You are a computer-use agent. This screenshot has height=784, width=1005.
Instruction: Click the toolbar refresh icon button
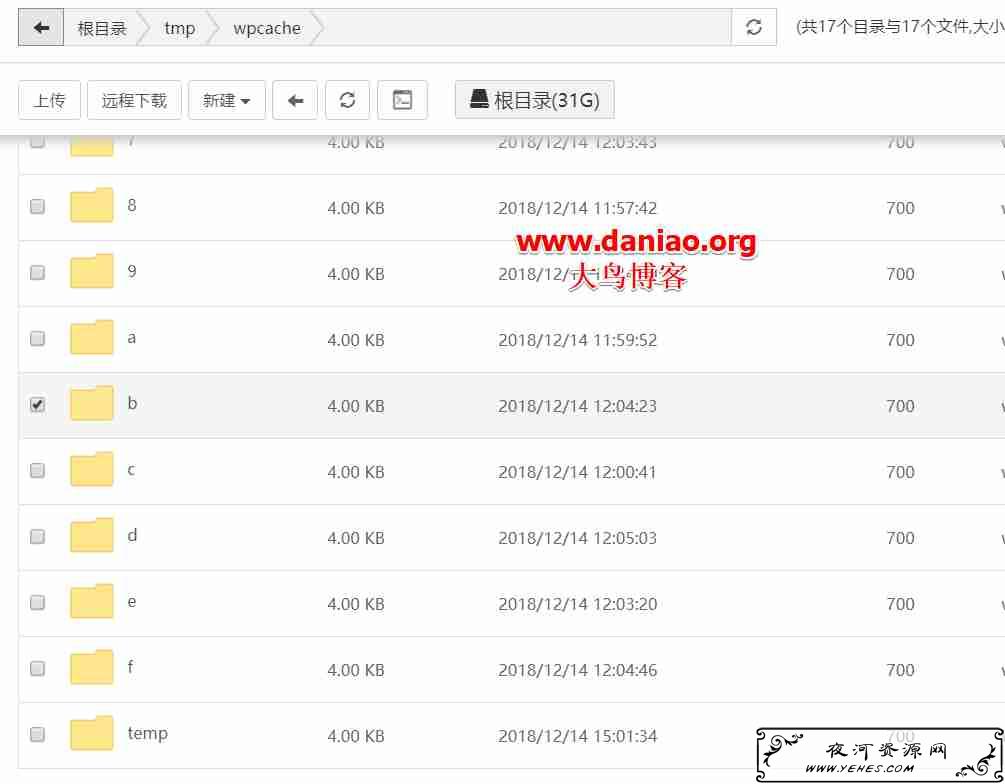coord(347,100)
